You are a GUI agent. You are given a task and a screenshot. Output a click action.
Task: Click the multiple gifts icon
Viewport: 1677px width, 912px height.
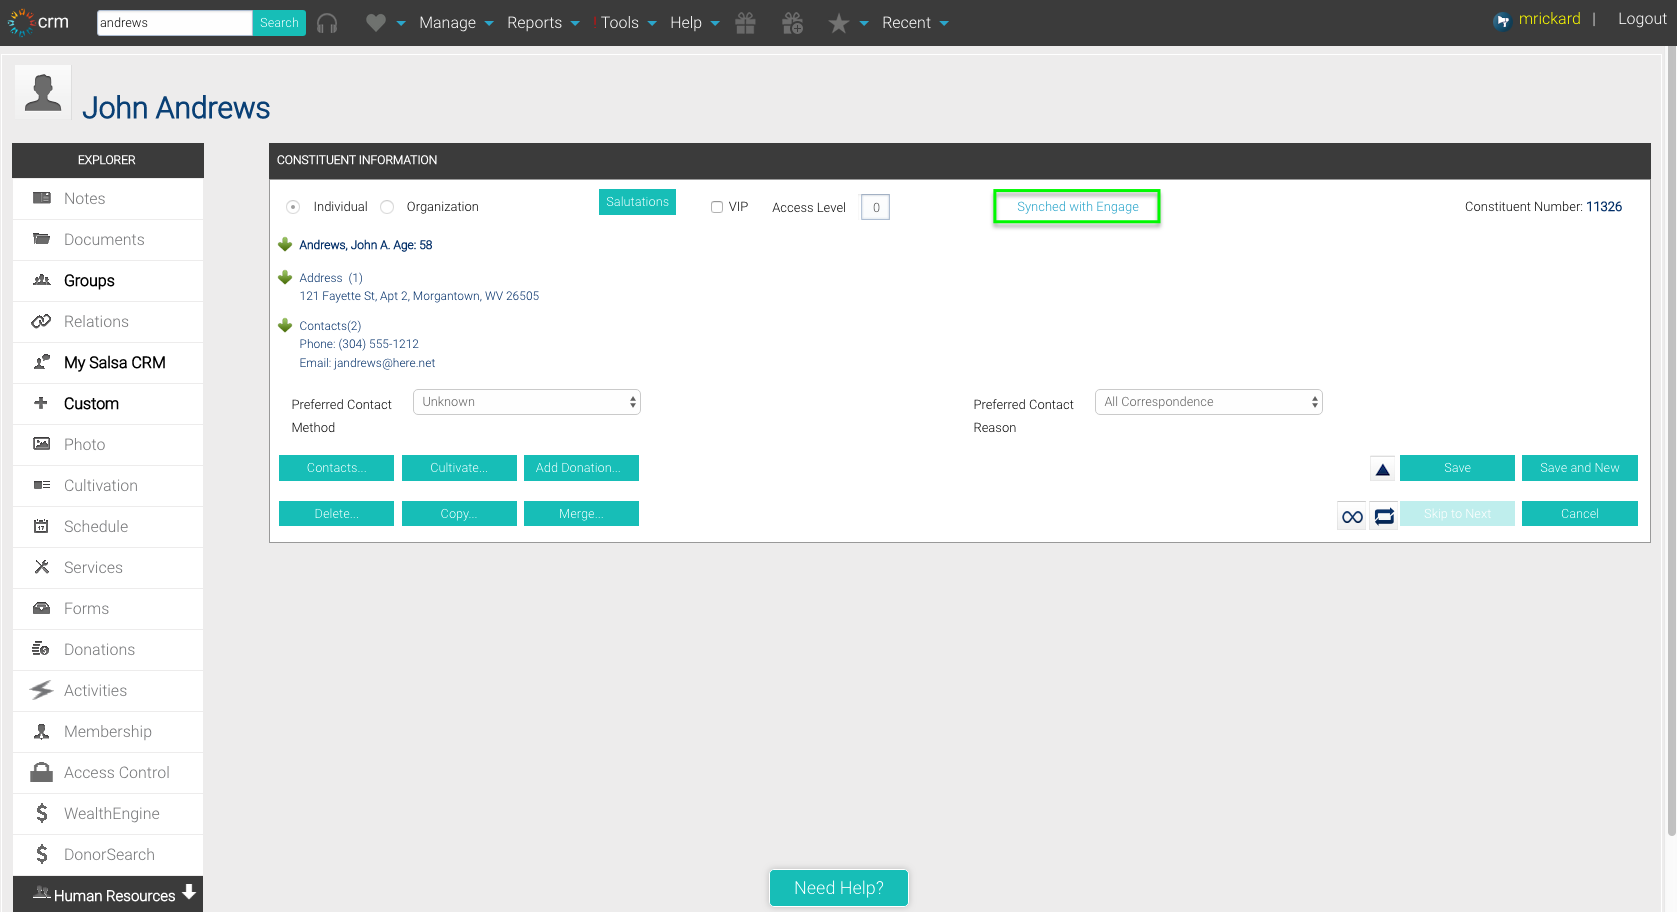click(793, 23)
